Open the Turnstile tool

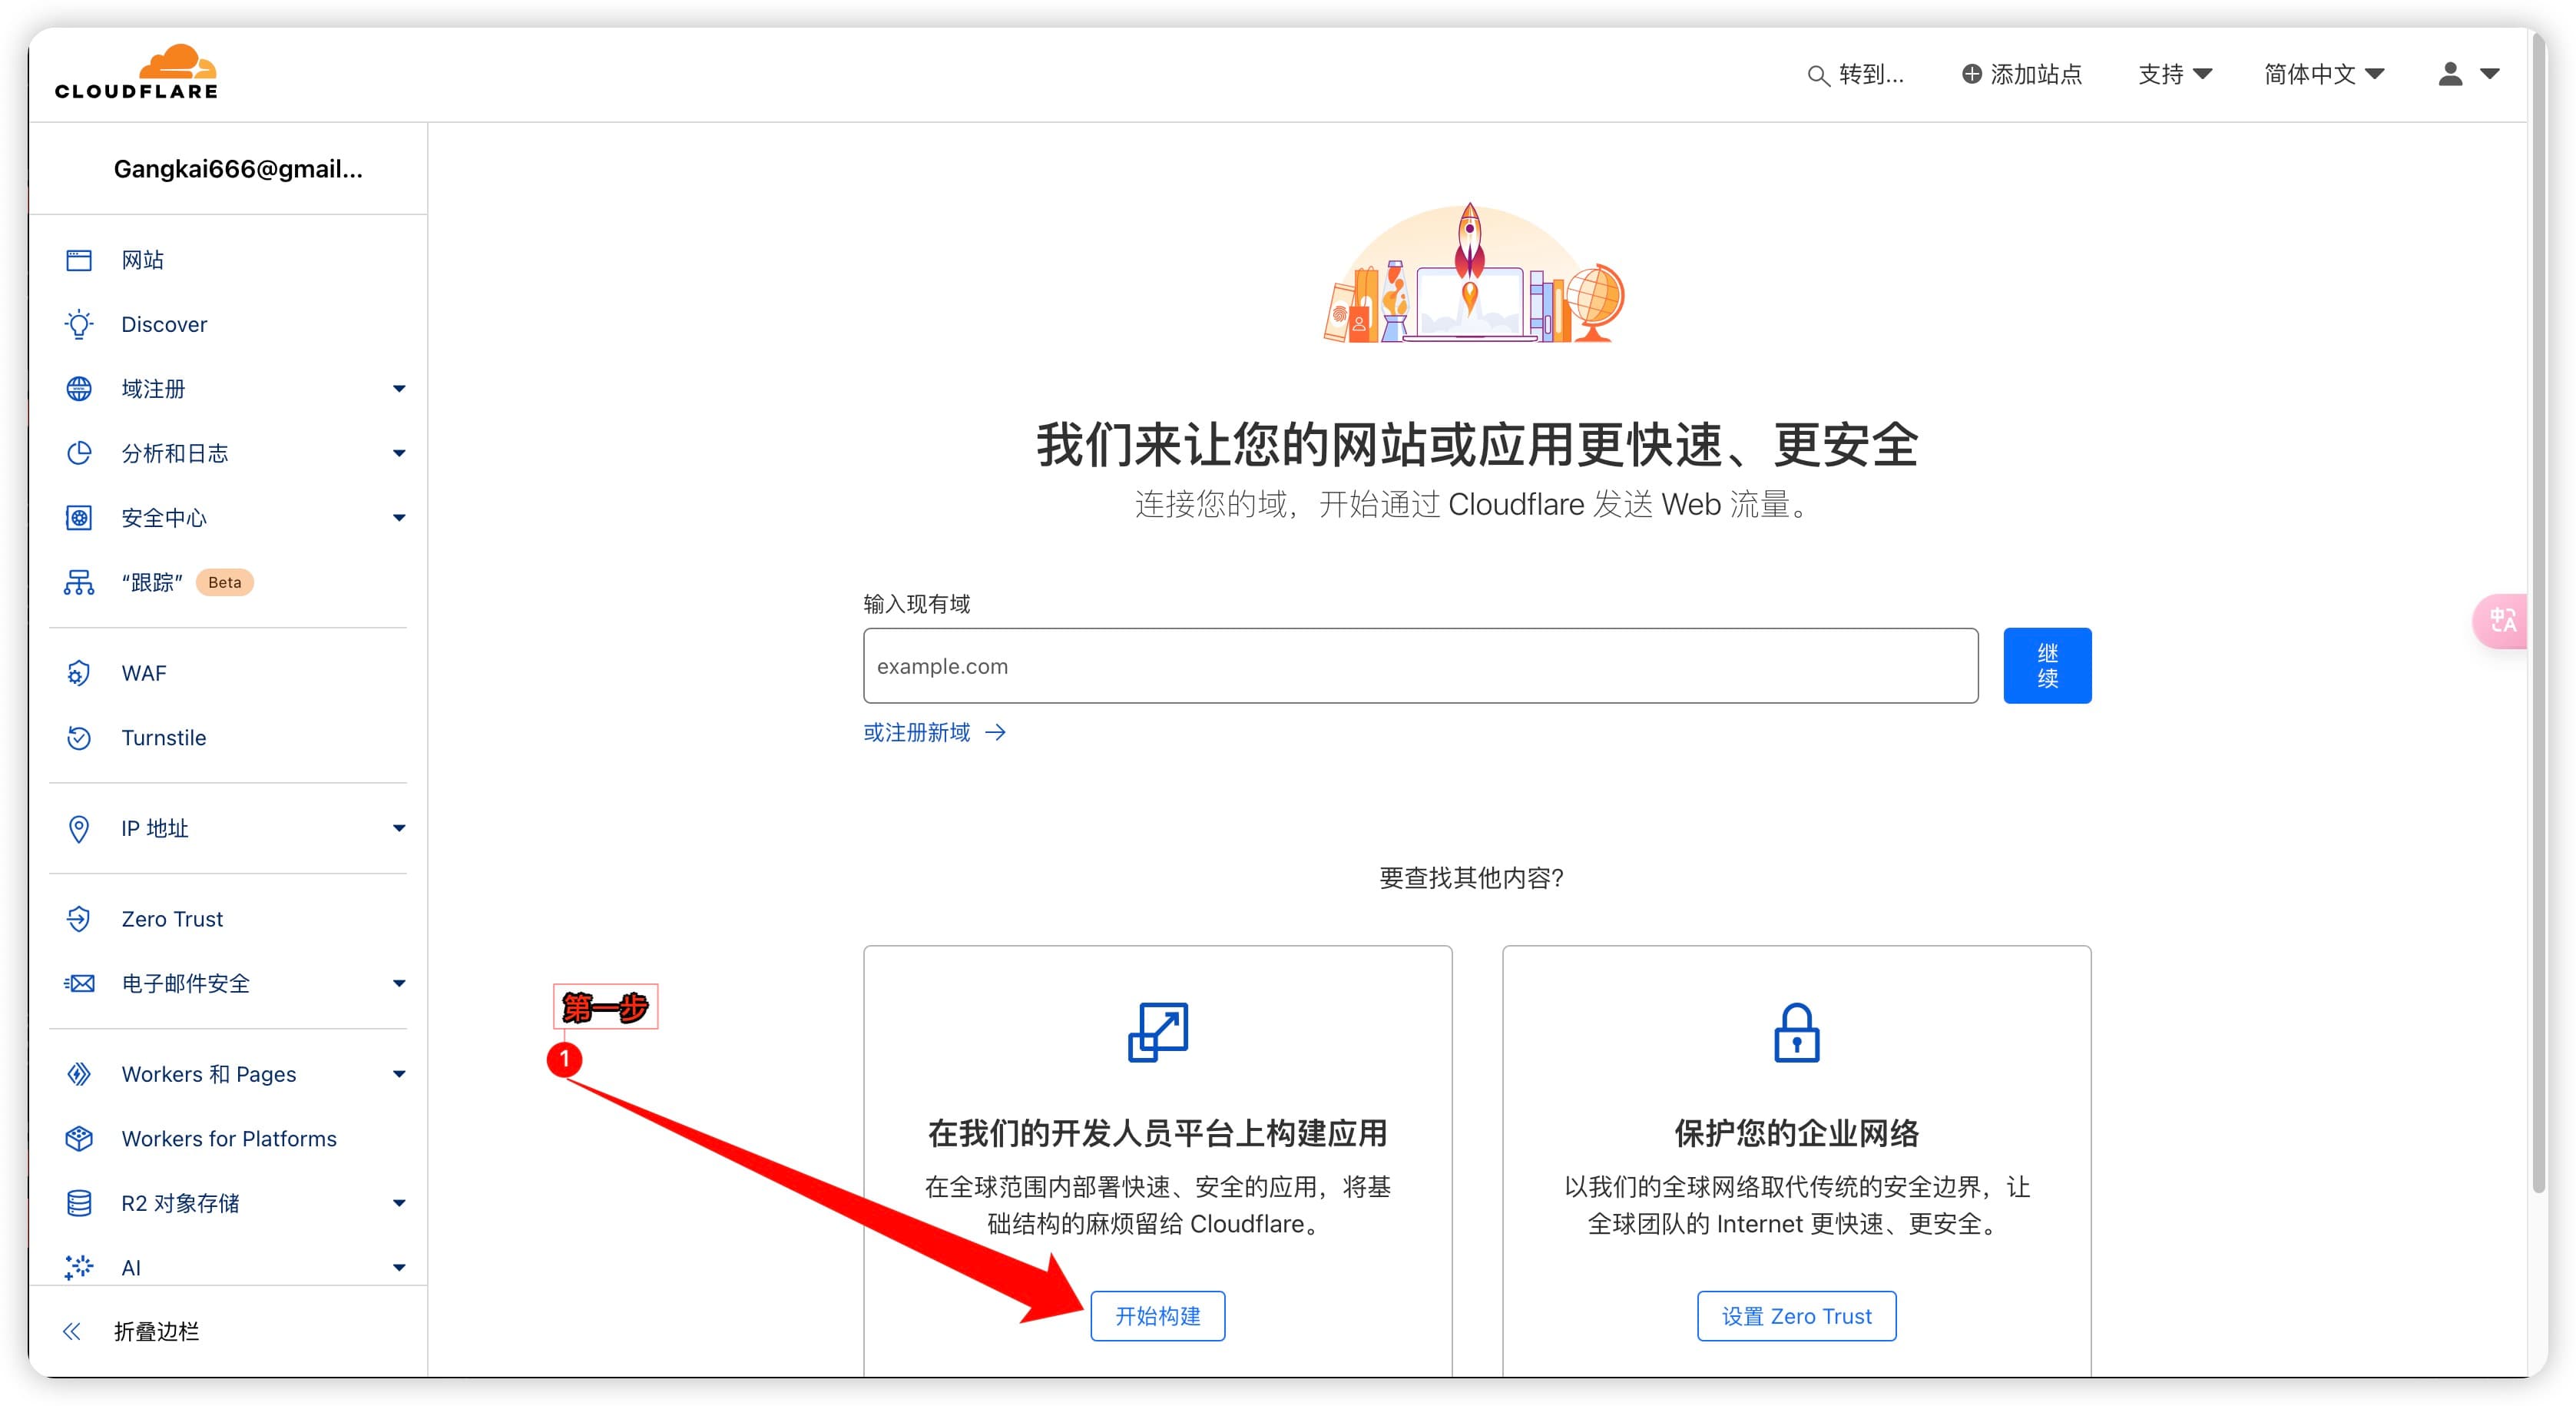coord(163,739)
